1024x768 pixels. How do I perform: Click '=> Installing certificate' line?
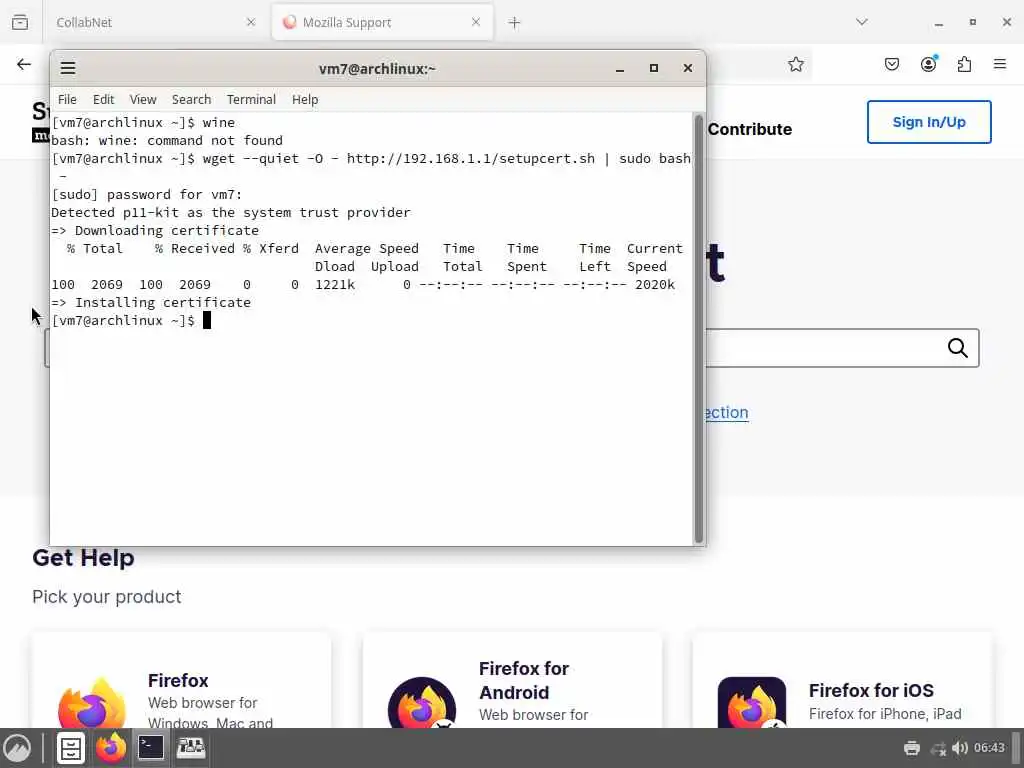coord(151,302)
